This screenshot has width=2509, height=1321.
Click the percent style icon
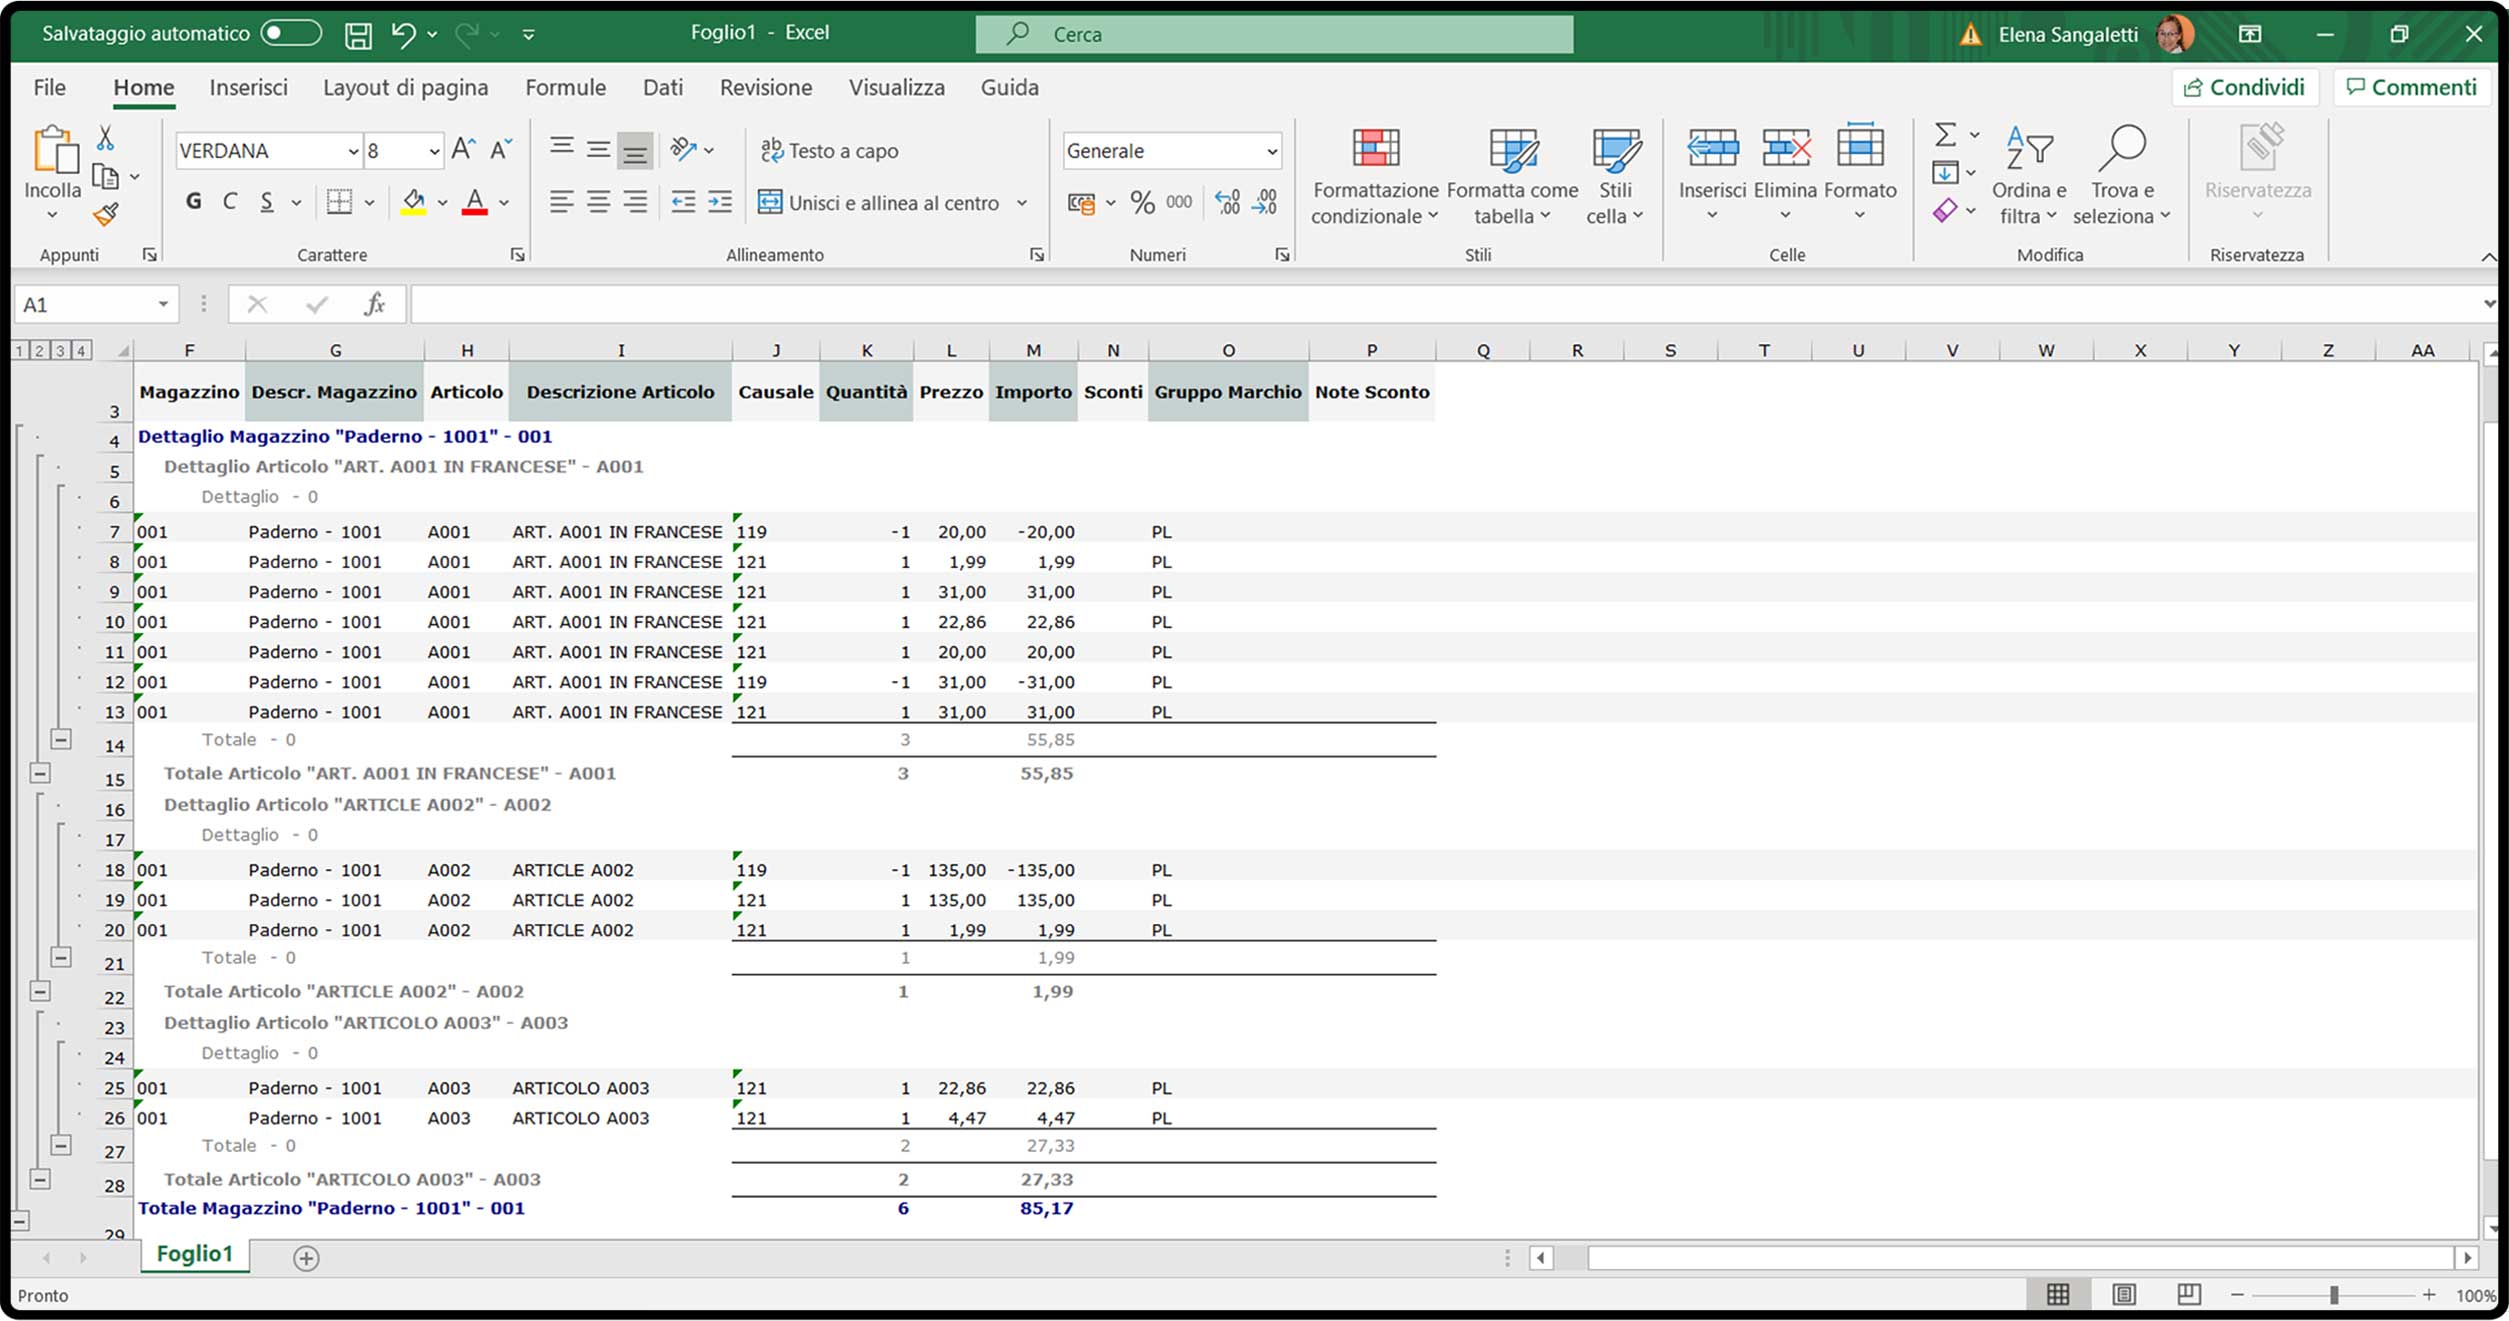point(1142,203)
